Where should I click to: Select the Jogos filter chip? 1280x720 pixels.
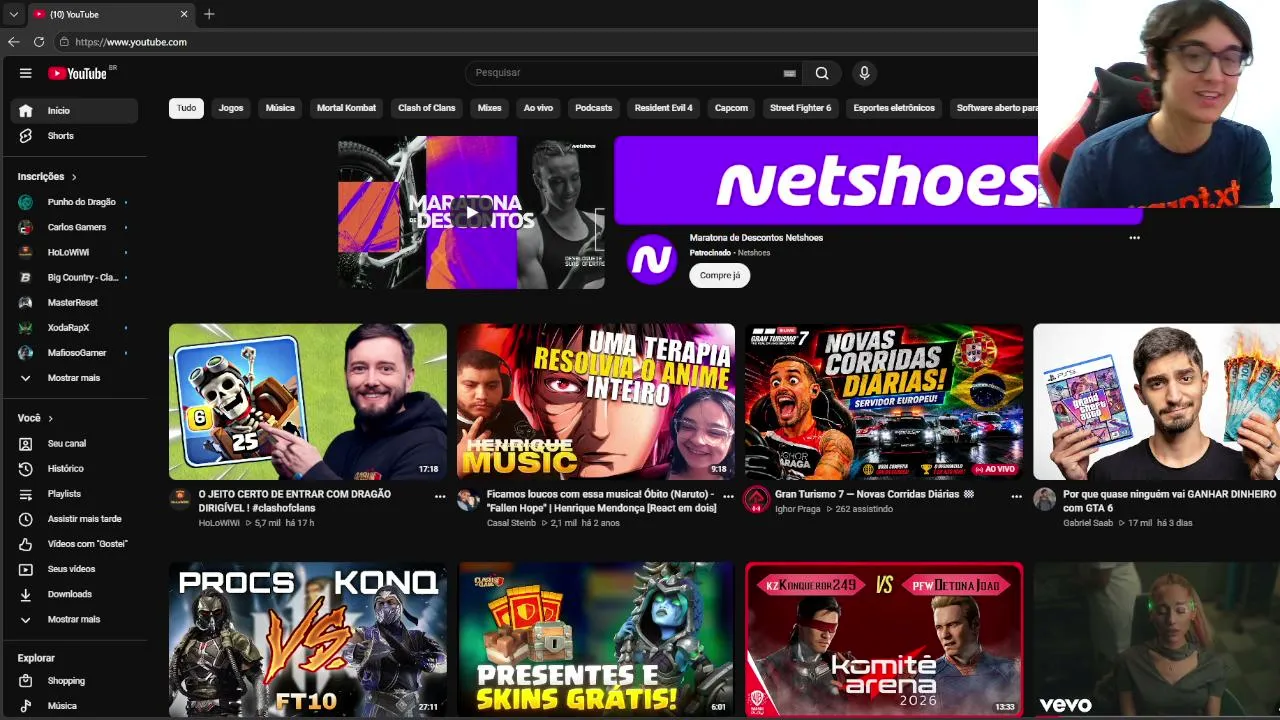pyautogui.click(x=231, y=108)
